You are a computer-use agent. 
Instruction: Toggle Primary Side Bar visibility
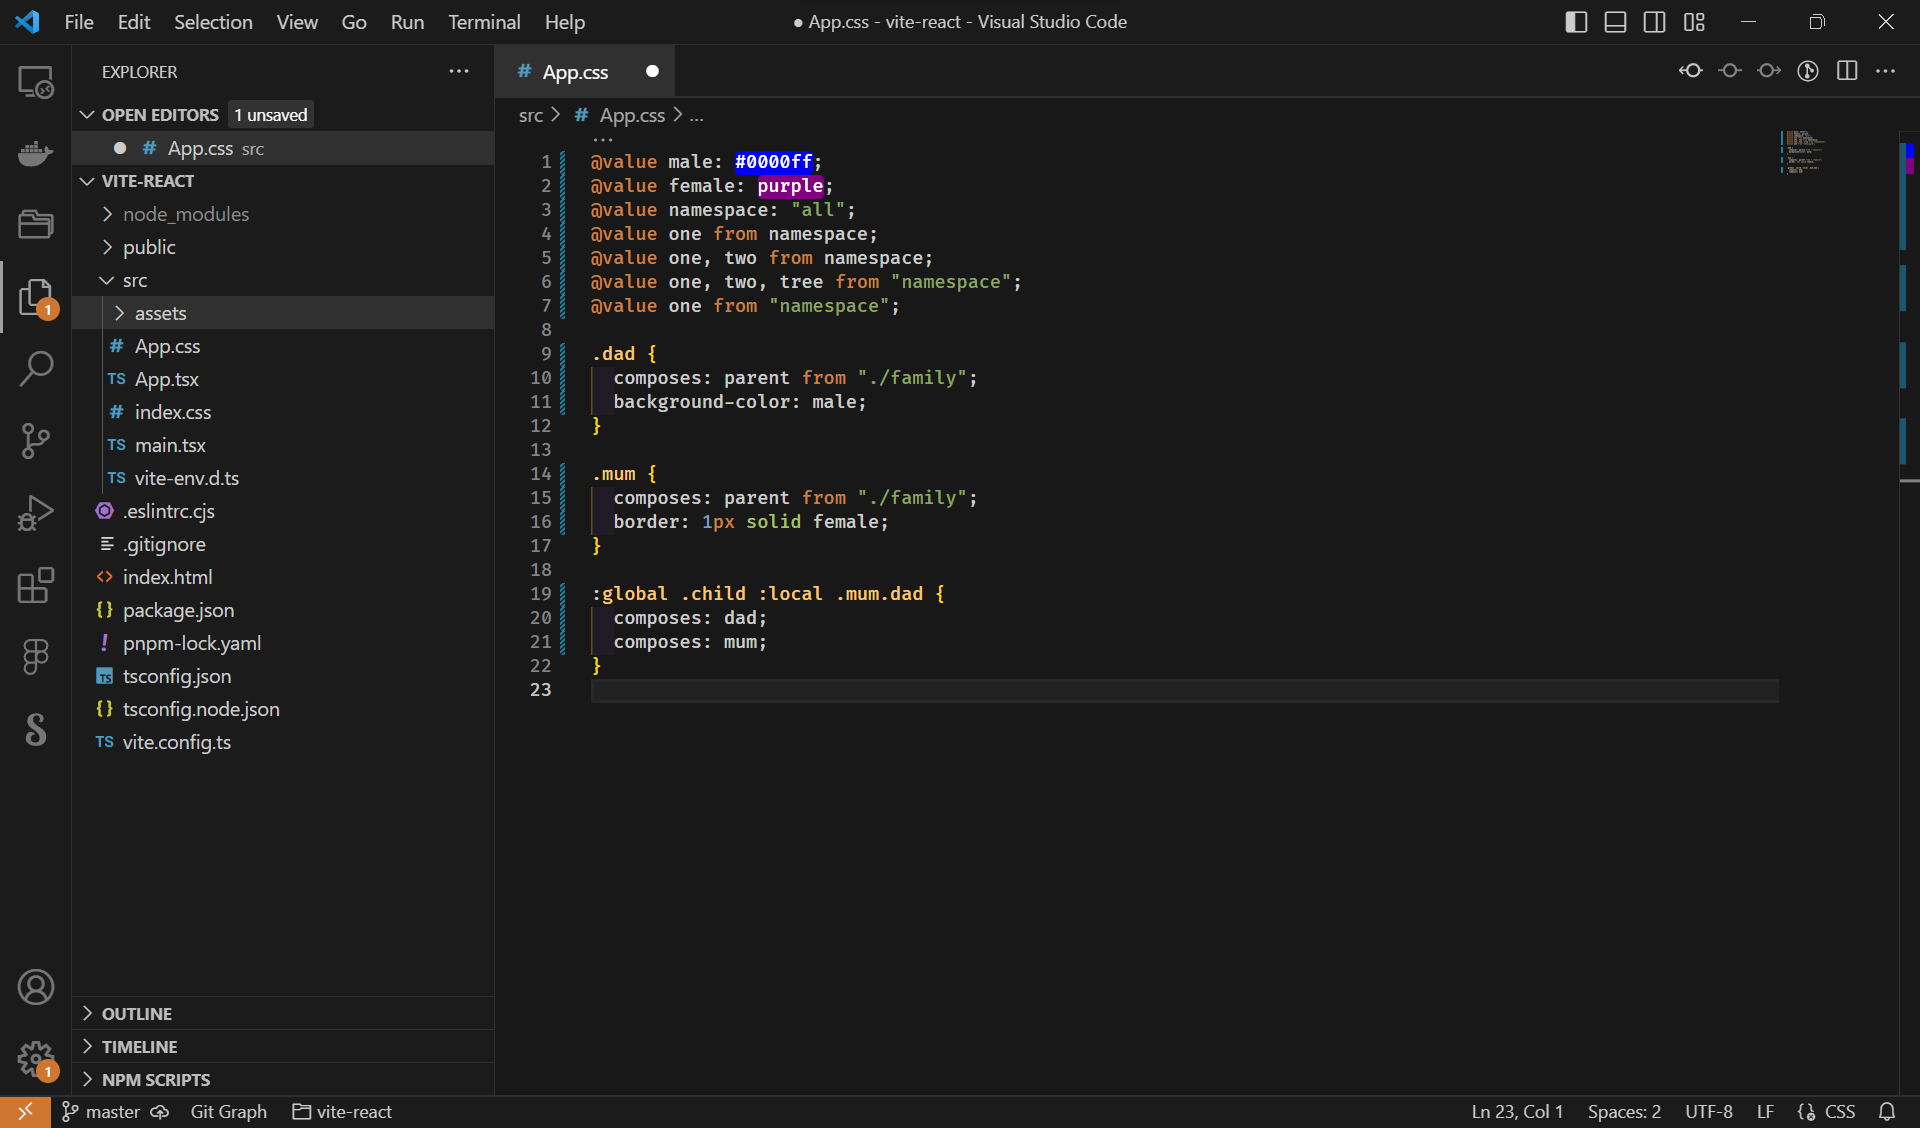[1576, 22]
